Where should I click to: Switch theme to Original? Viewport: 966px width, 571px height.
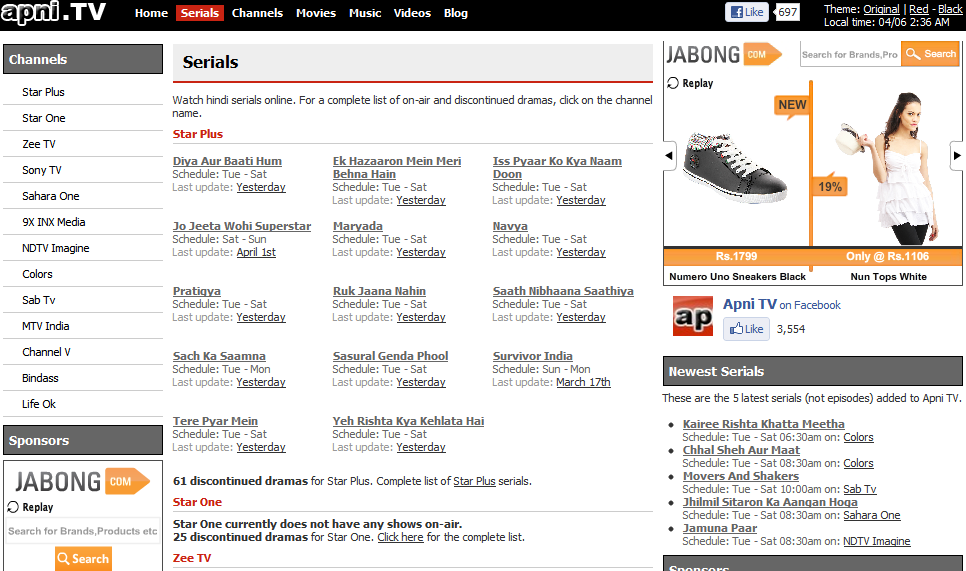[x=881, y=9]
